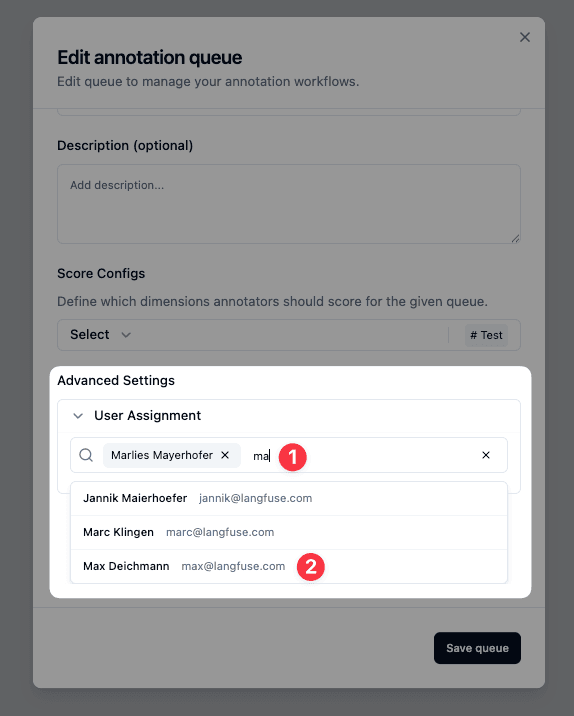The width and height of the screenshot is (574, 716).
Task: Click the jannik@langfuse.com email text
Action: [256, 498]
